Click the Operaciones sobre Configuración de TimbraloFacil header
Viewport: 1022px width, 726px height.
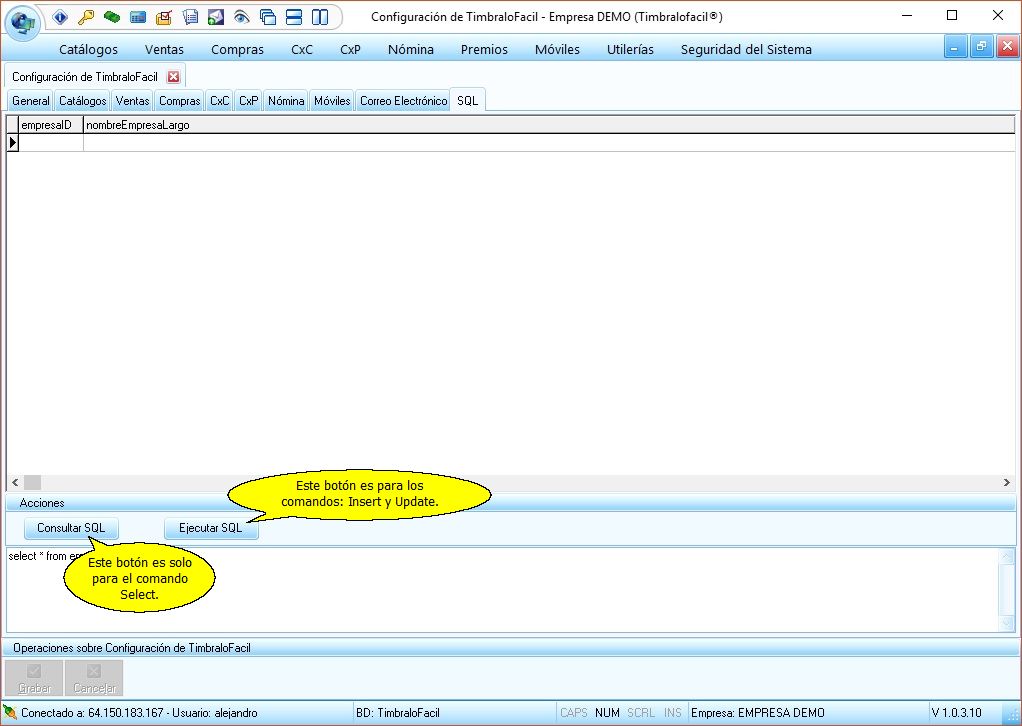[x=511, y=648]
